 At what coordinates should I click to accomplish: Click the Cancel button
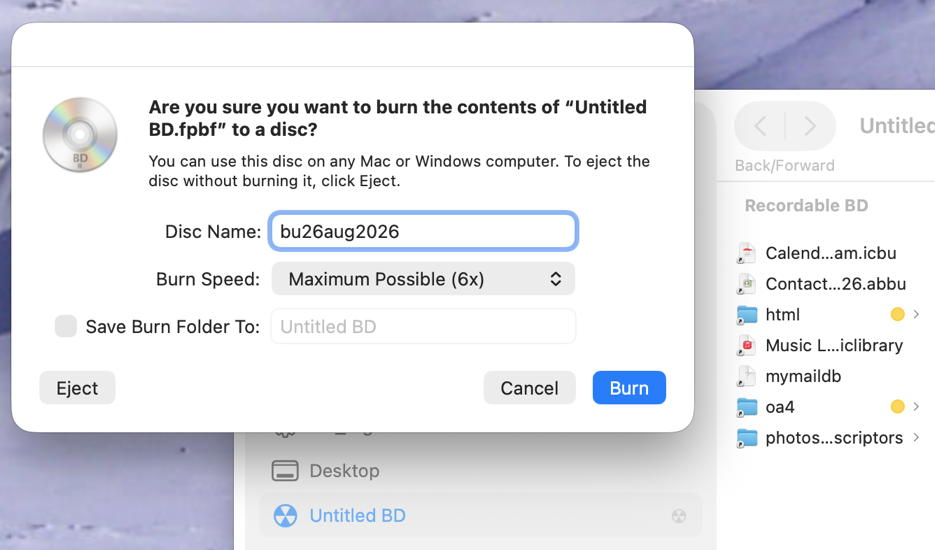(x=530, y=388)
